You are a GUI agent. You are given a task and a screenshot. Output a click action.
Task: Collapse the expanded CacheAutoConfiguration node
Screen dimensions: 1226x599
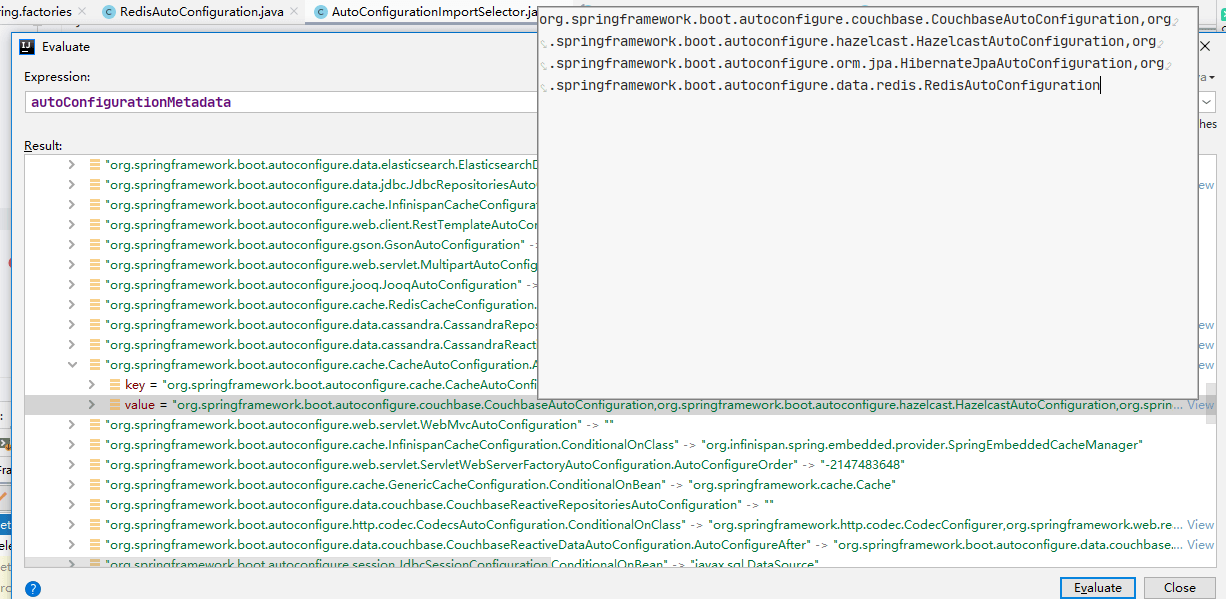(x=72, y=365)
